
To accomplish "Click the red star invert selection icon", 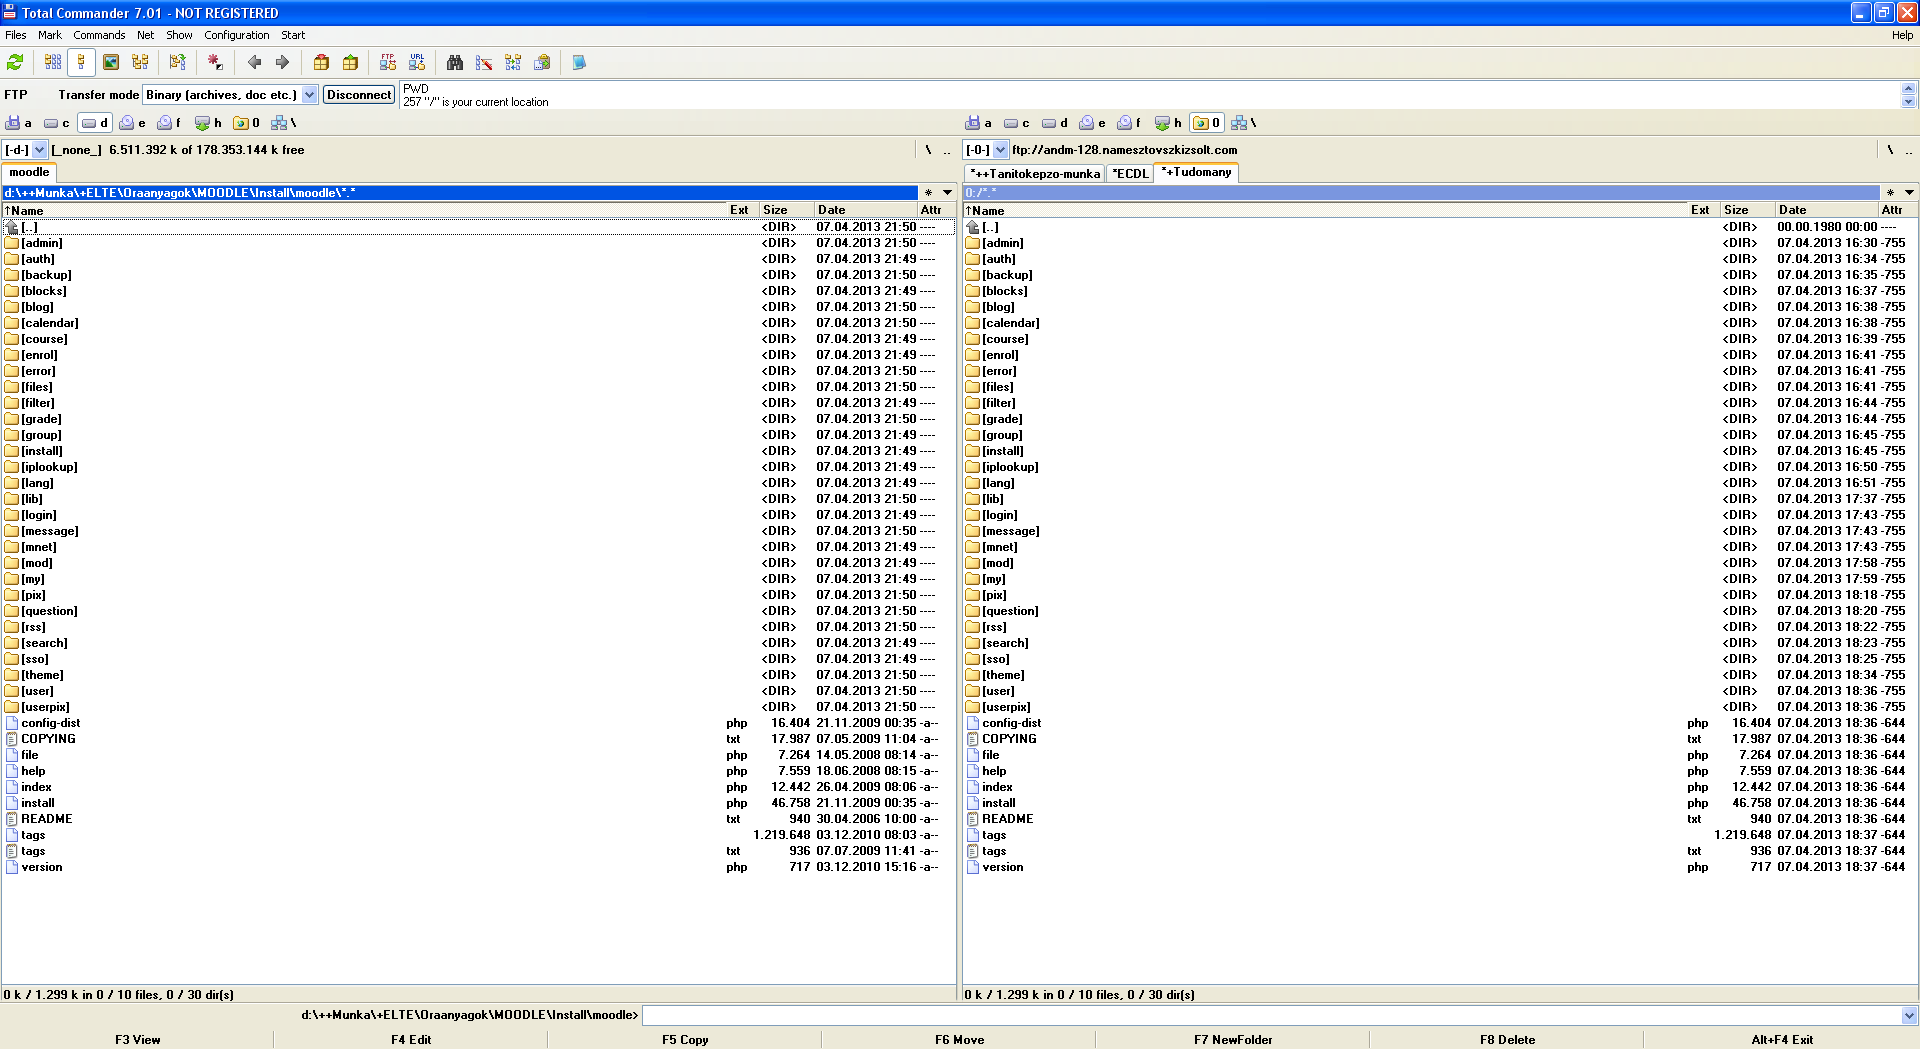I will pos(215,62).
